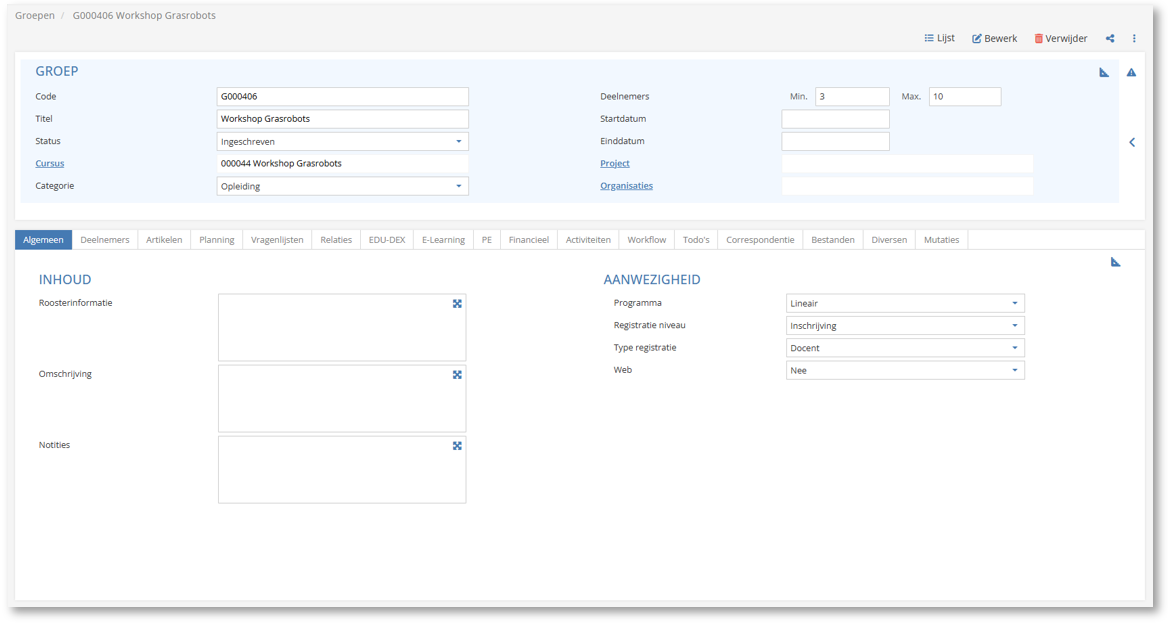Image resolution: width=1168 pixels, height=623 pixels.
Task: Expand the Omschrijving text field
Action: (x=457, y=375)
